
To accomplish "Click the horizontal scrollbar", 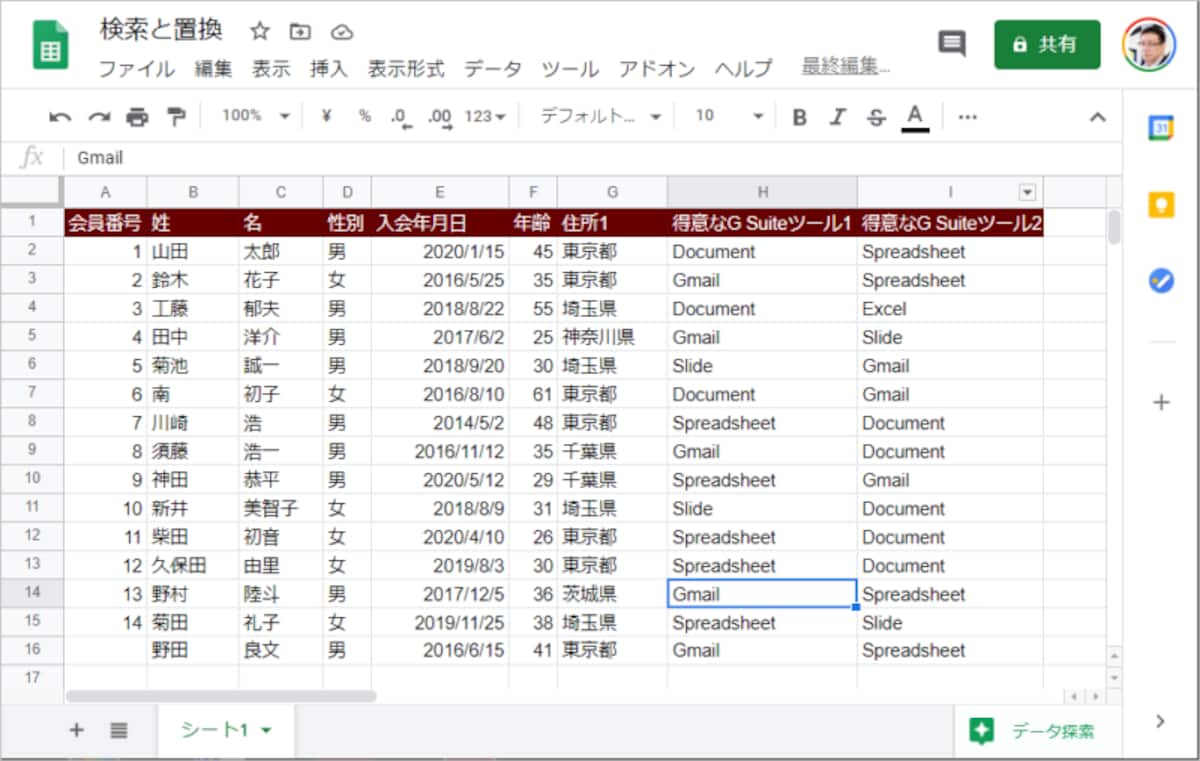I will pyautogui.click(x=221, y=696).
